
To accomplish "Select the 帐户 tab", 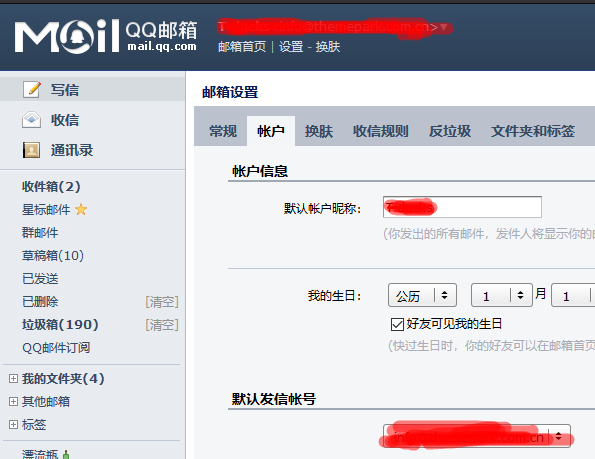I will [271, 131].
